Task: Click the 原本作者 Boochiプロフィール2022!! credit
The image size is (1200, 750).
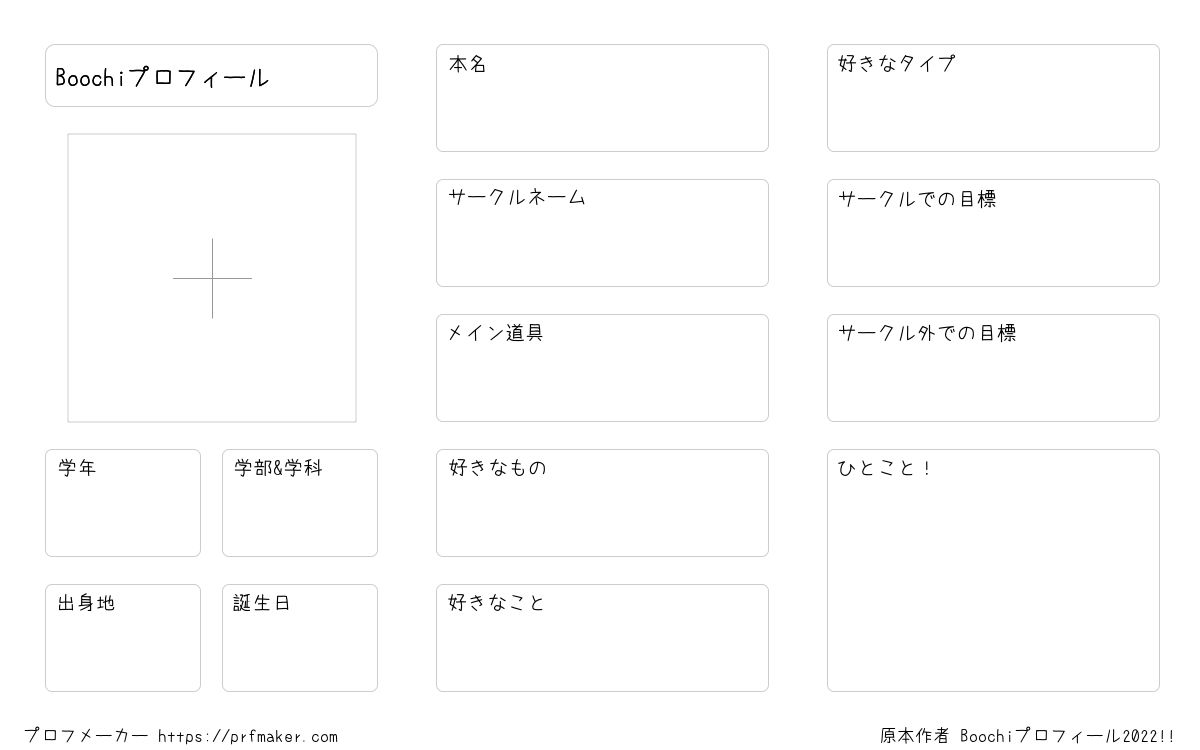Action: 1028,736
